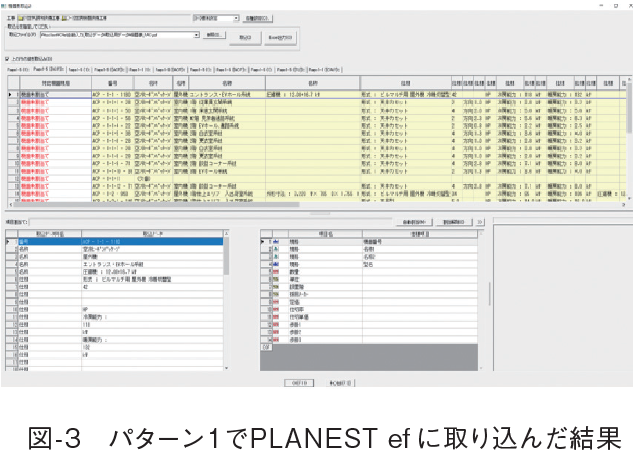633x456 pixels.
Task: Select row 2 header in the top grid
Action: (14, 102)
